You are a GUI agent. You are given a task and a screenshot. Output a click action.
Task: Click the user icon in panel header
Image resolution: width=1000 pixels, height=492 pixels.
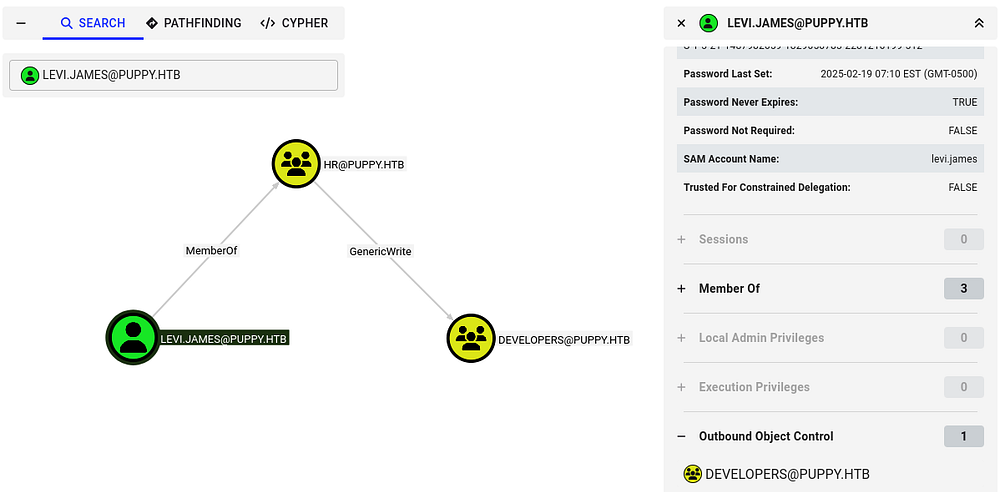[709, 23]
